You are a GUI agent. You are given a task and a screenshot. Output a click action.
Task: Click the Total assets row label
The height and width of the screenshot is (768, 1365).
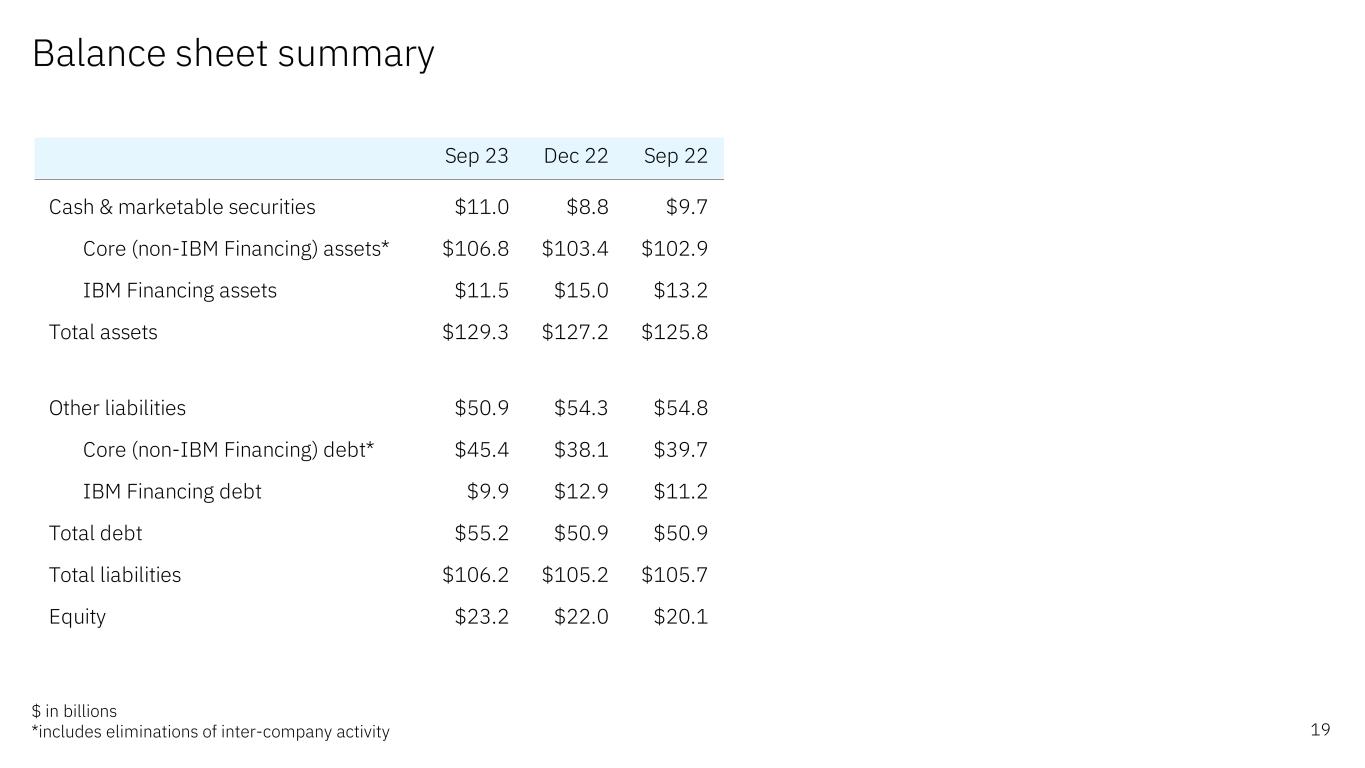click(x=103, y=332)
